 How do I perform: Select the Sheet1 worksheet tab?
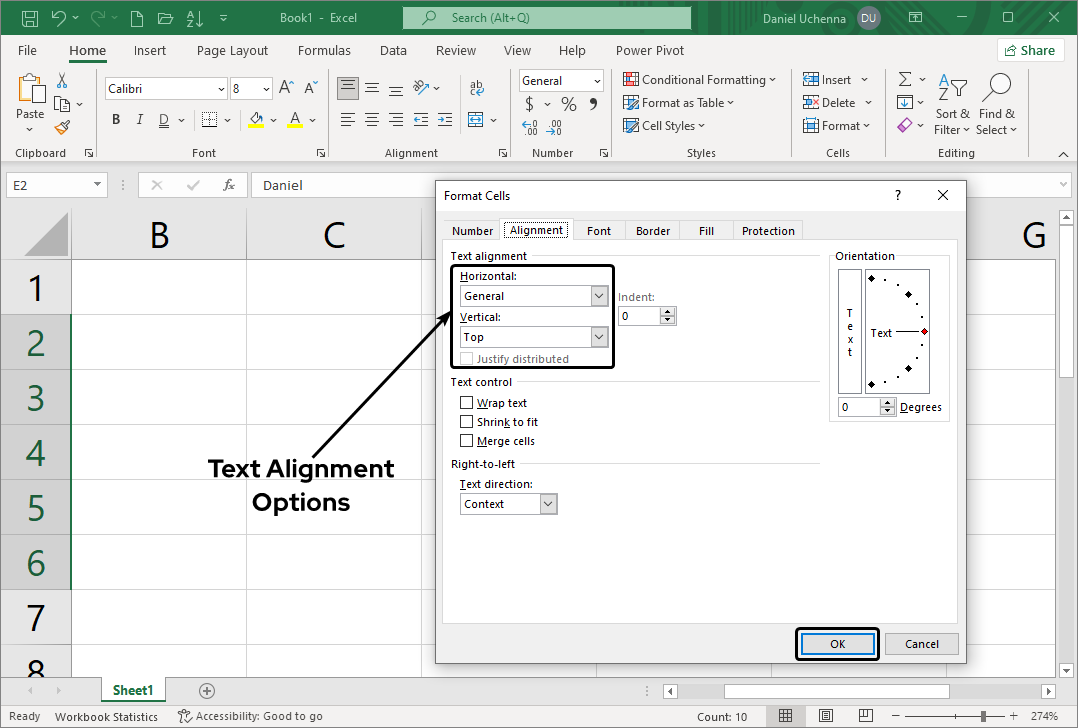click(x=133, y=690)
